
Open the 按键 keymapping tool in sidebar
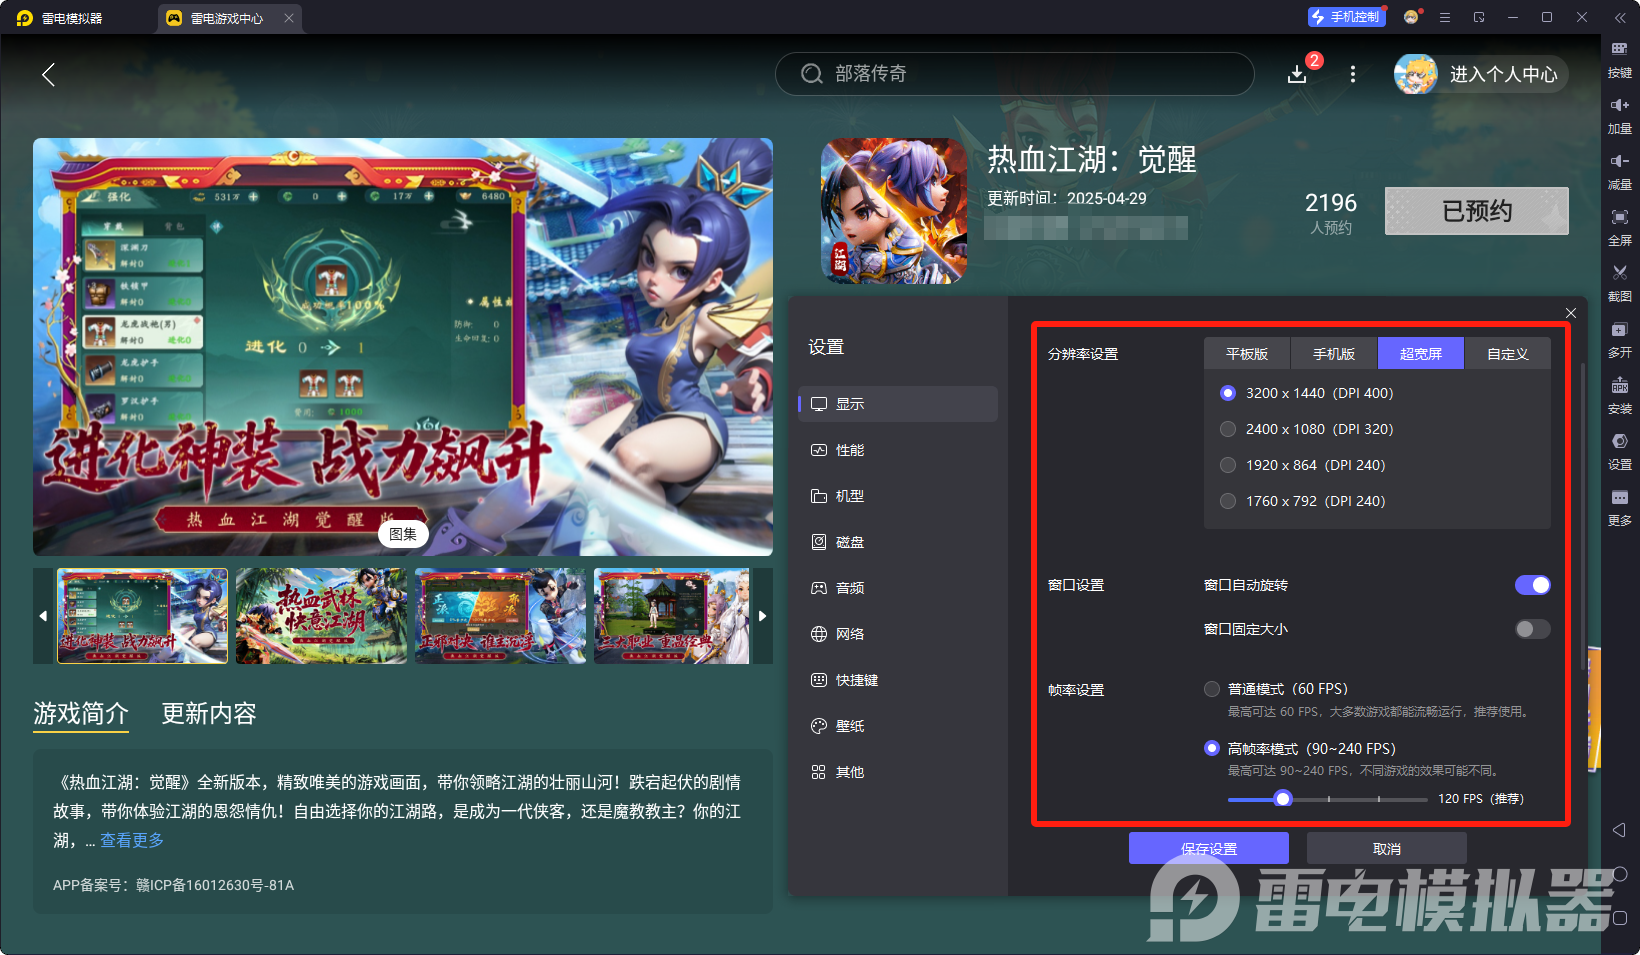[1619, 59]
